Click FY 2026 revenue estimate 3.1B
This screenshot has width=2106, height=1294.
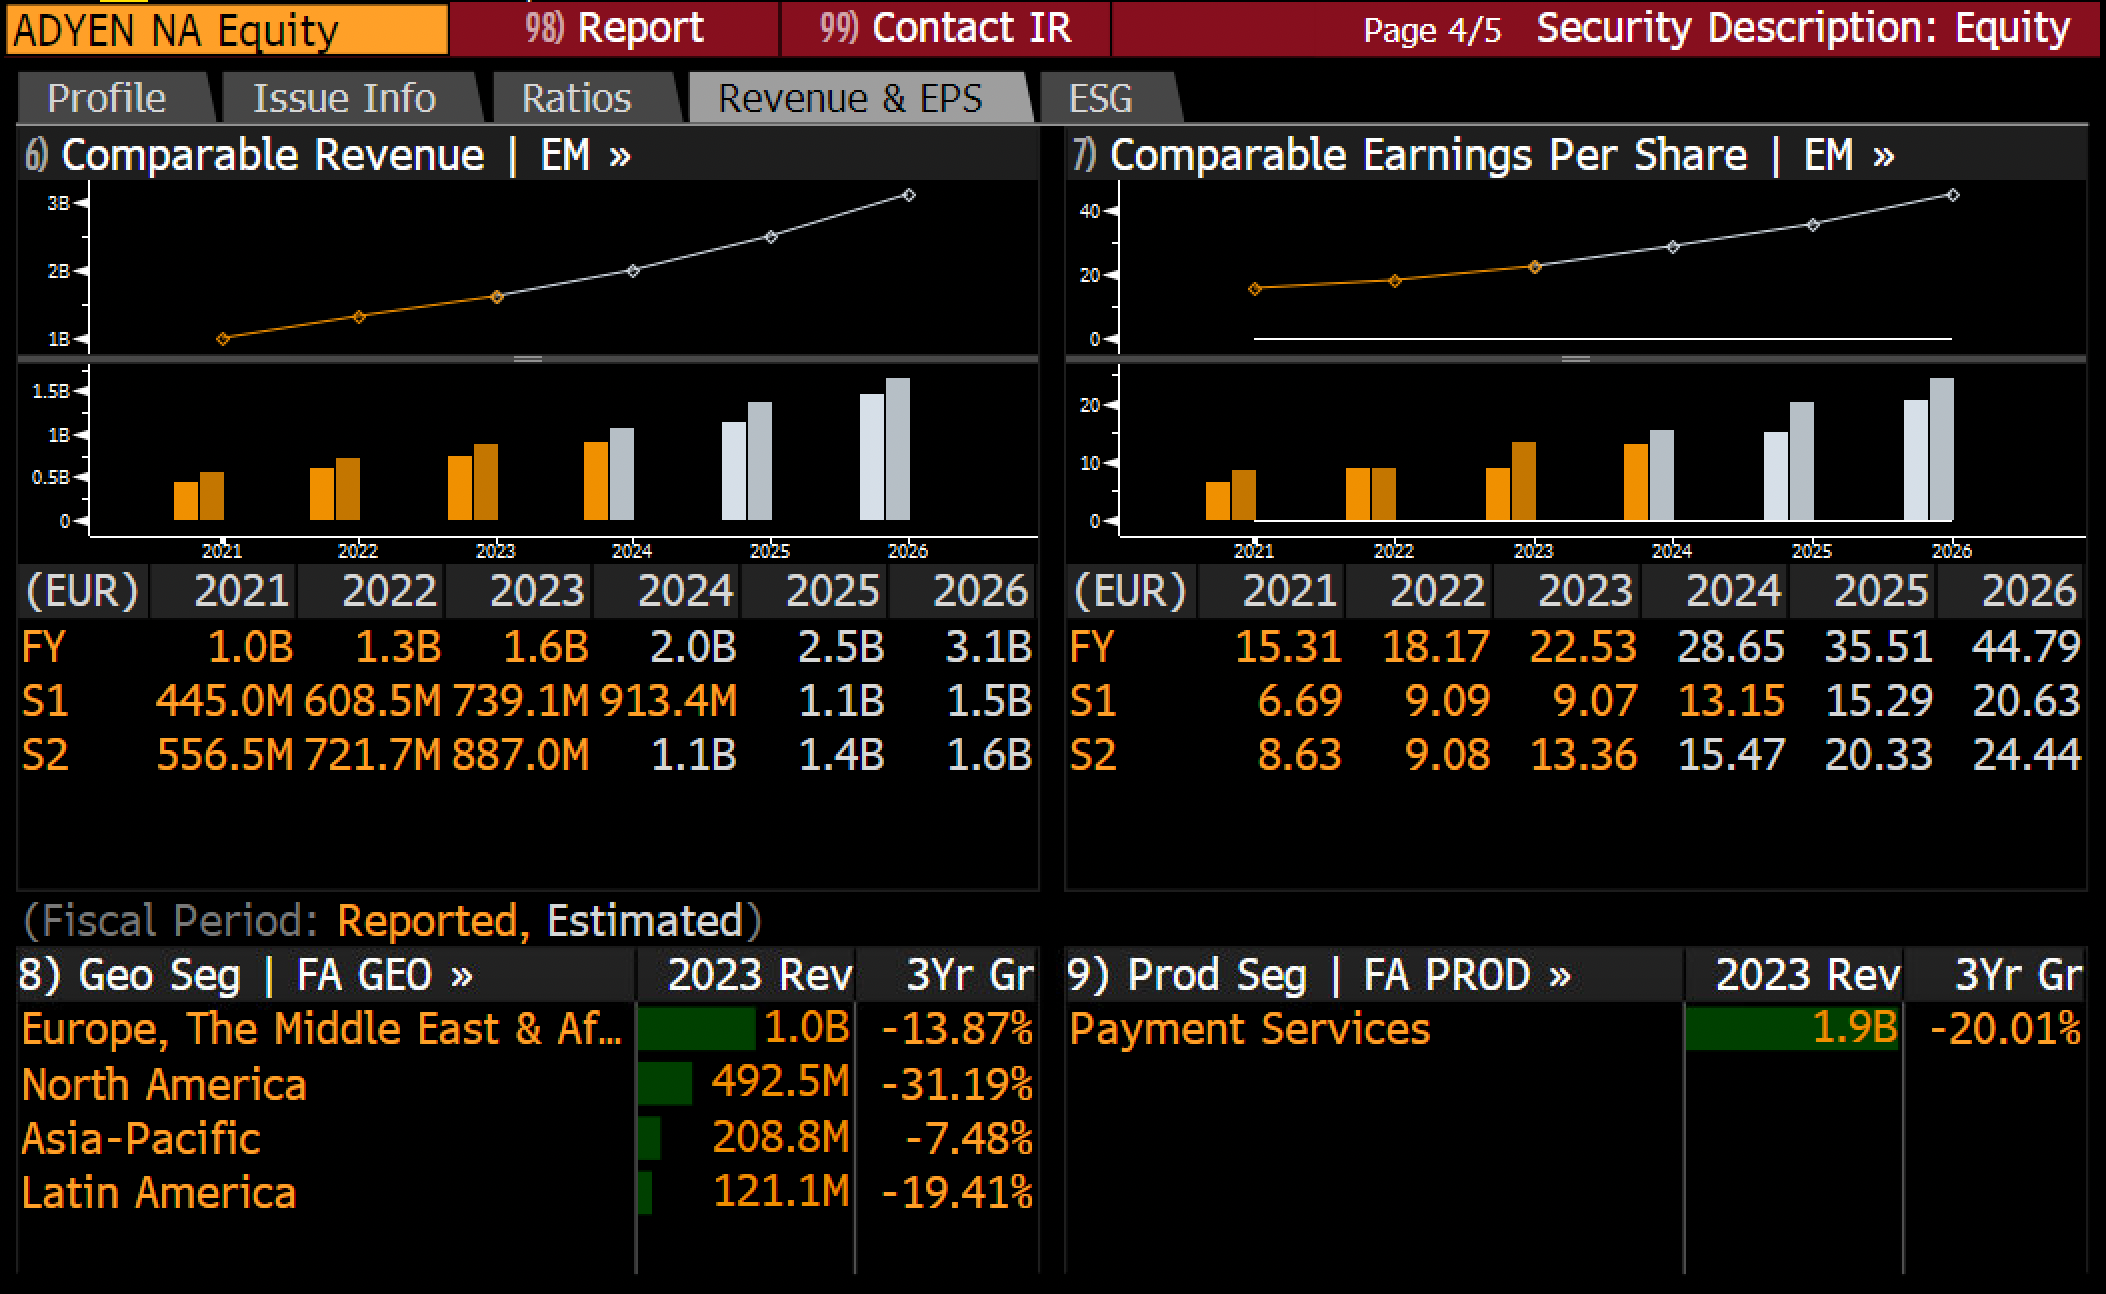(x=988, y=647)
